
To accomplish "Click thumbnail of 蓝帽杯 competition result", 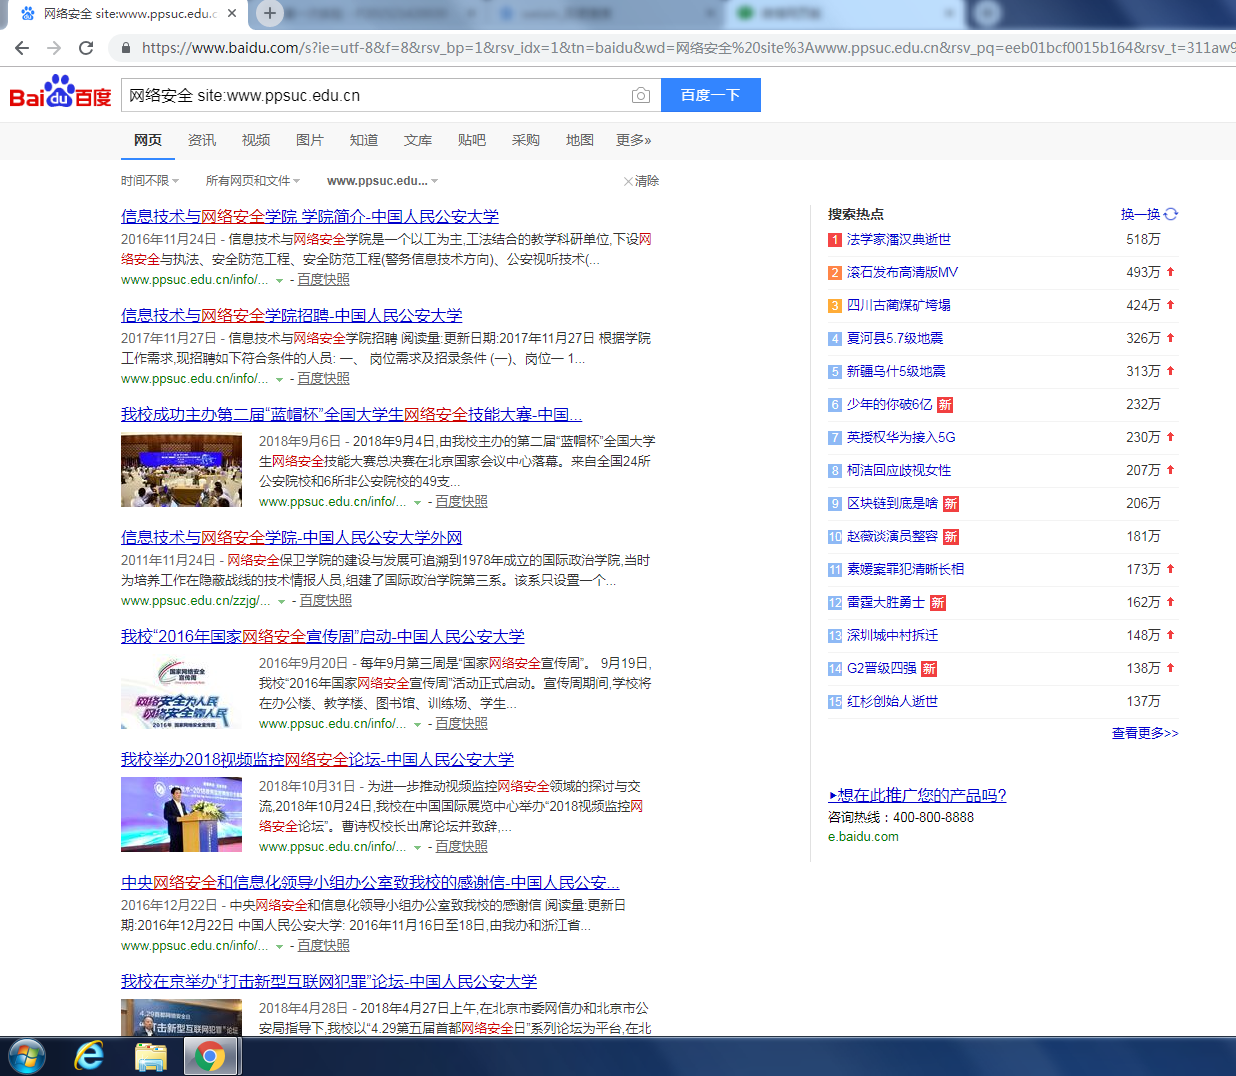I will point(181,471).
